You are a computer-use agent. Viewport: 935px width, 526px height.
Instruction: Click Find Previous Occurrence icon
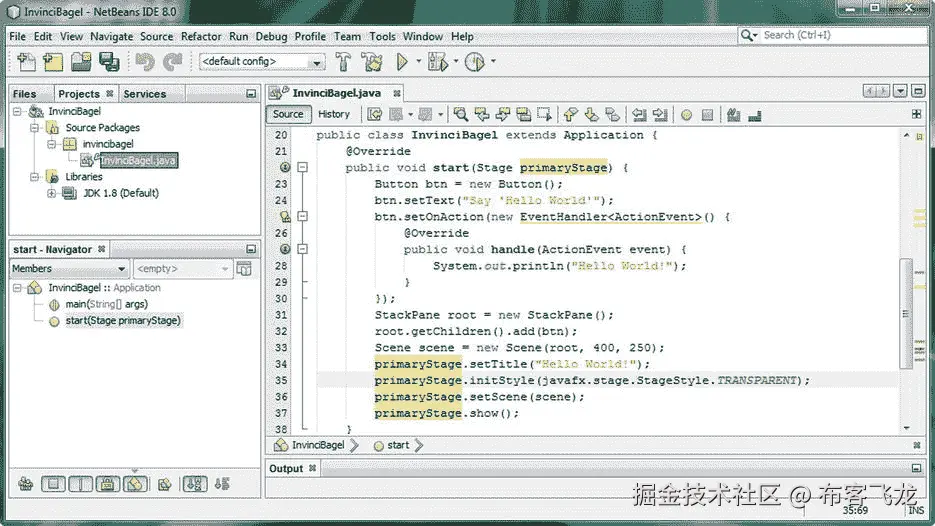point(482,115)
